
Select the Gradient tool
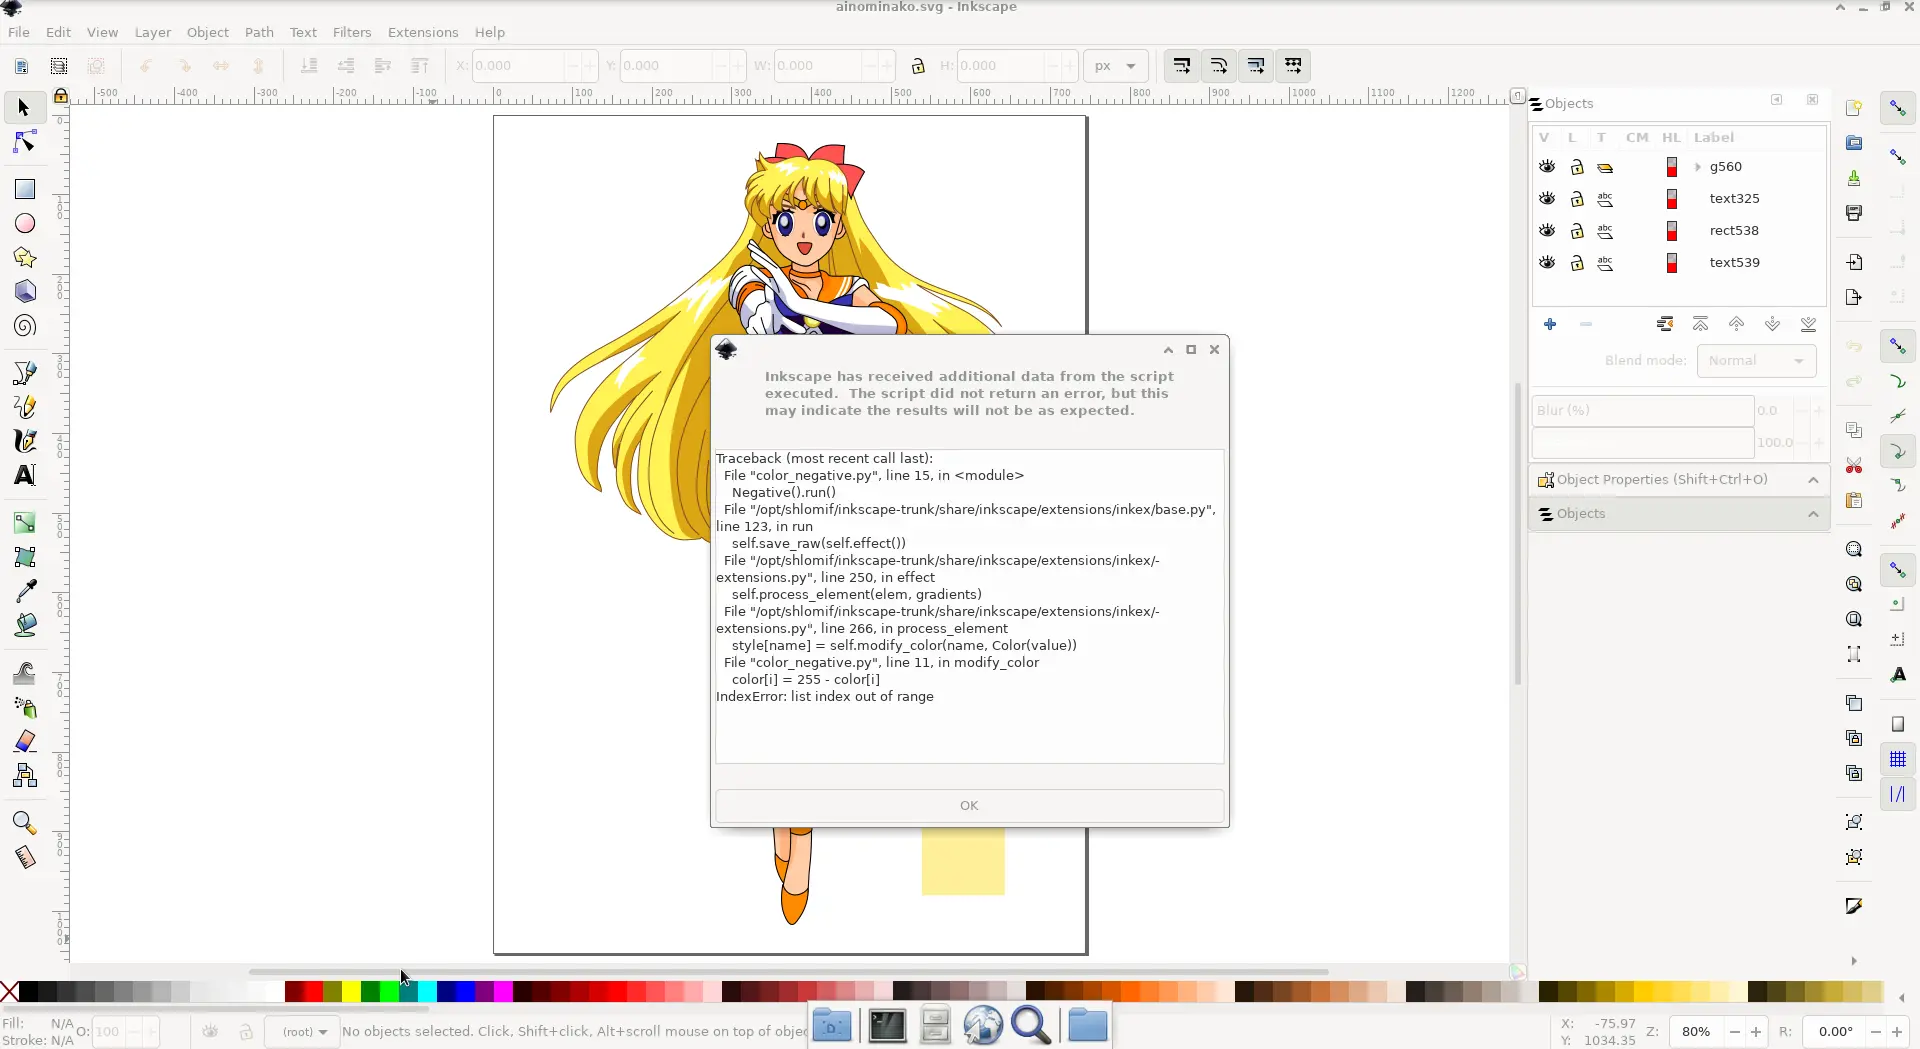24,523
